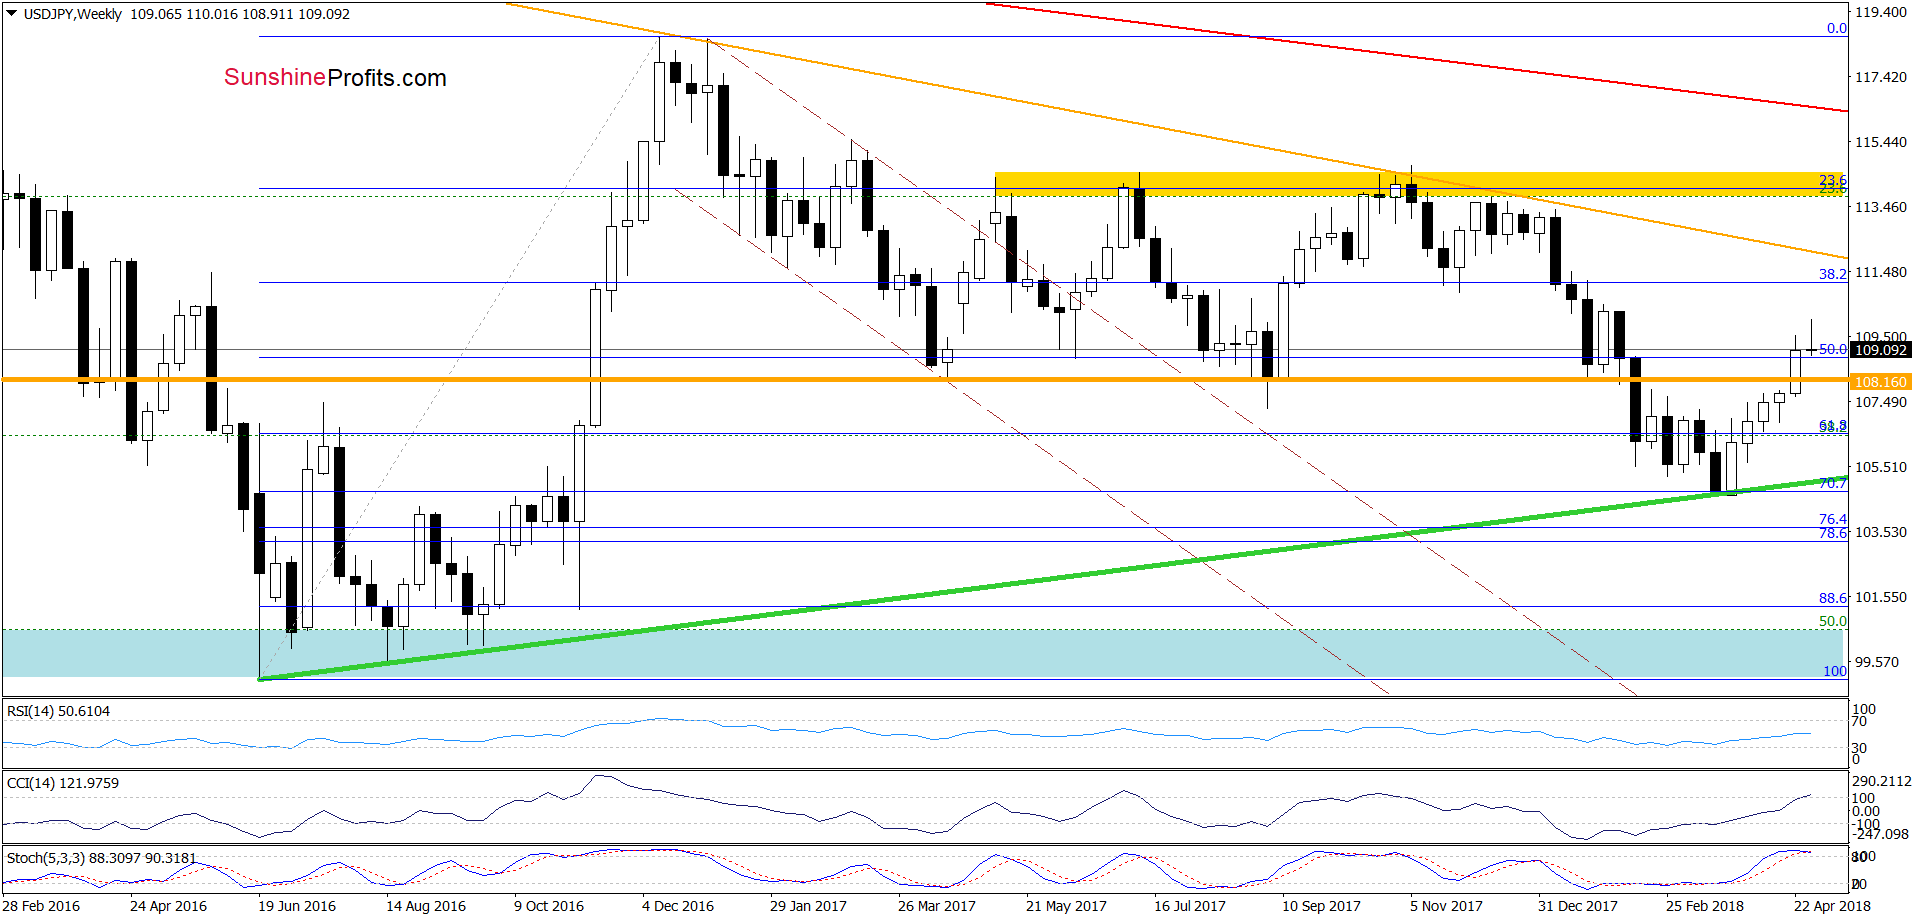Select the light blue support zone rectangle
The height and width of the screenshot is (920, 1916).
pos(924,653)
